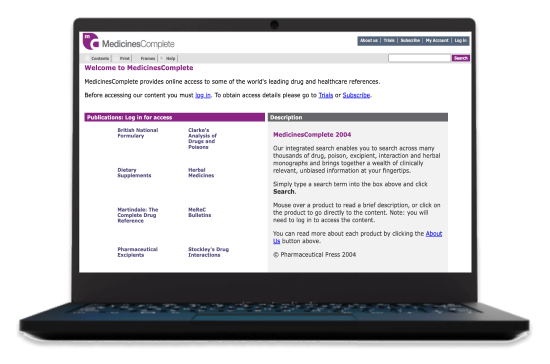Screen dimensions: 550x364
Task: Open Trials in the top navigation bar
Action: click(389, 41)
